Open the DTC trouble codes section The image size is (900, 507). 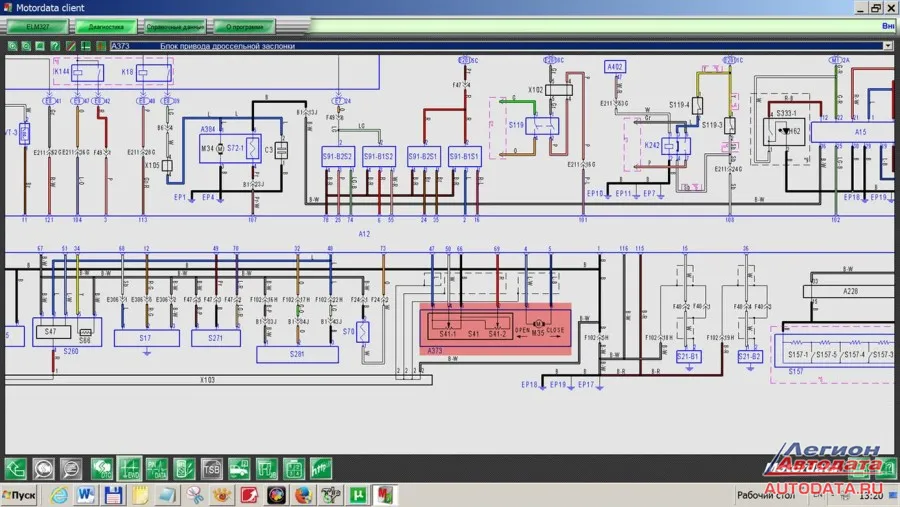(x=103, y=467)
